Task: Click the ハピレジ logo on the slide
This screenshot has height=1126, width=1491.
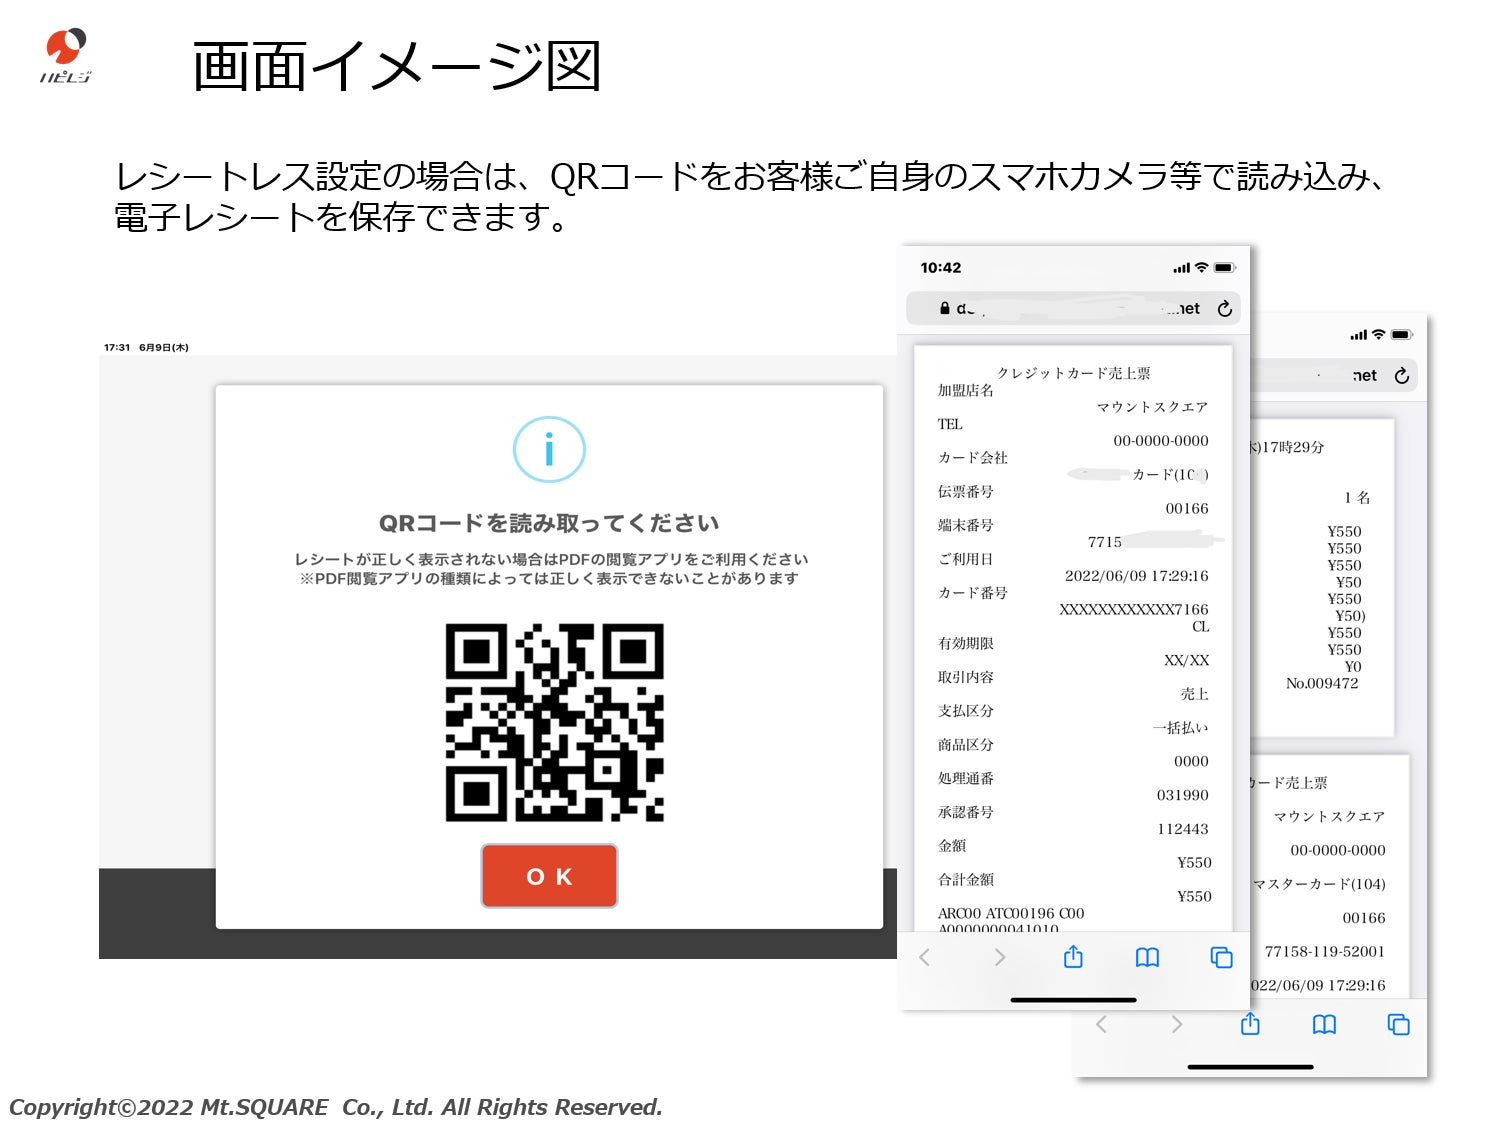Action: pyautogui.click(x=66, y=56)
